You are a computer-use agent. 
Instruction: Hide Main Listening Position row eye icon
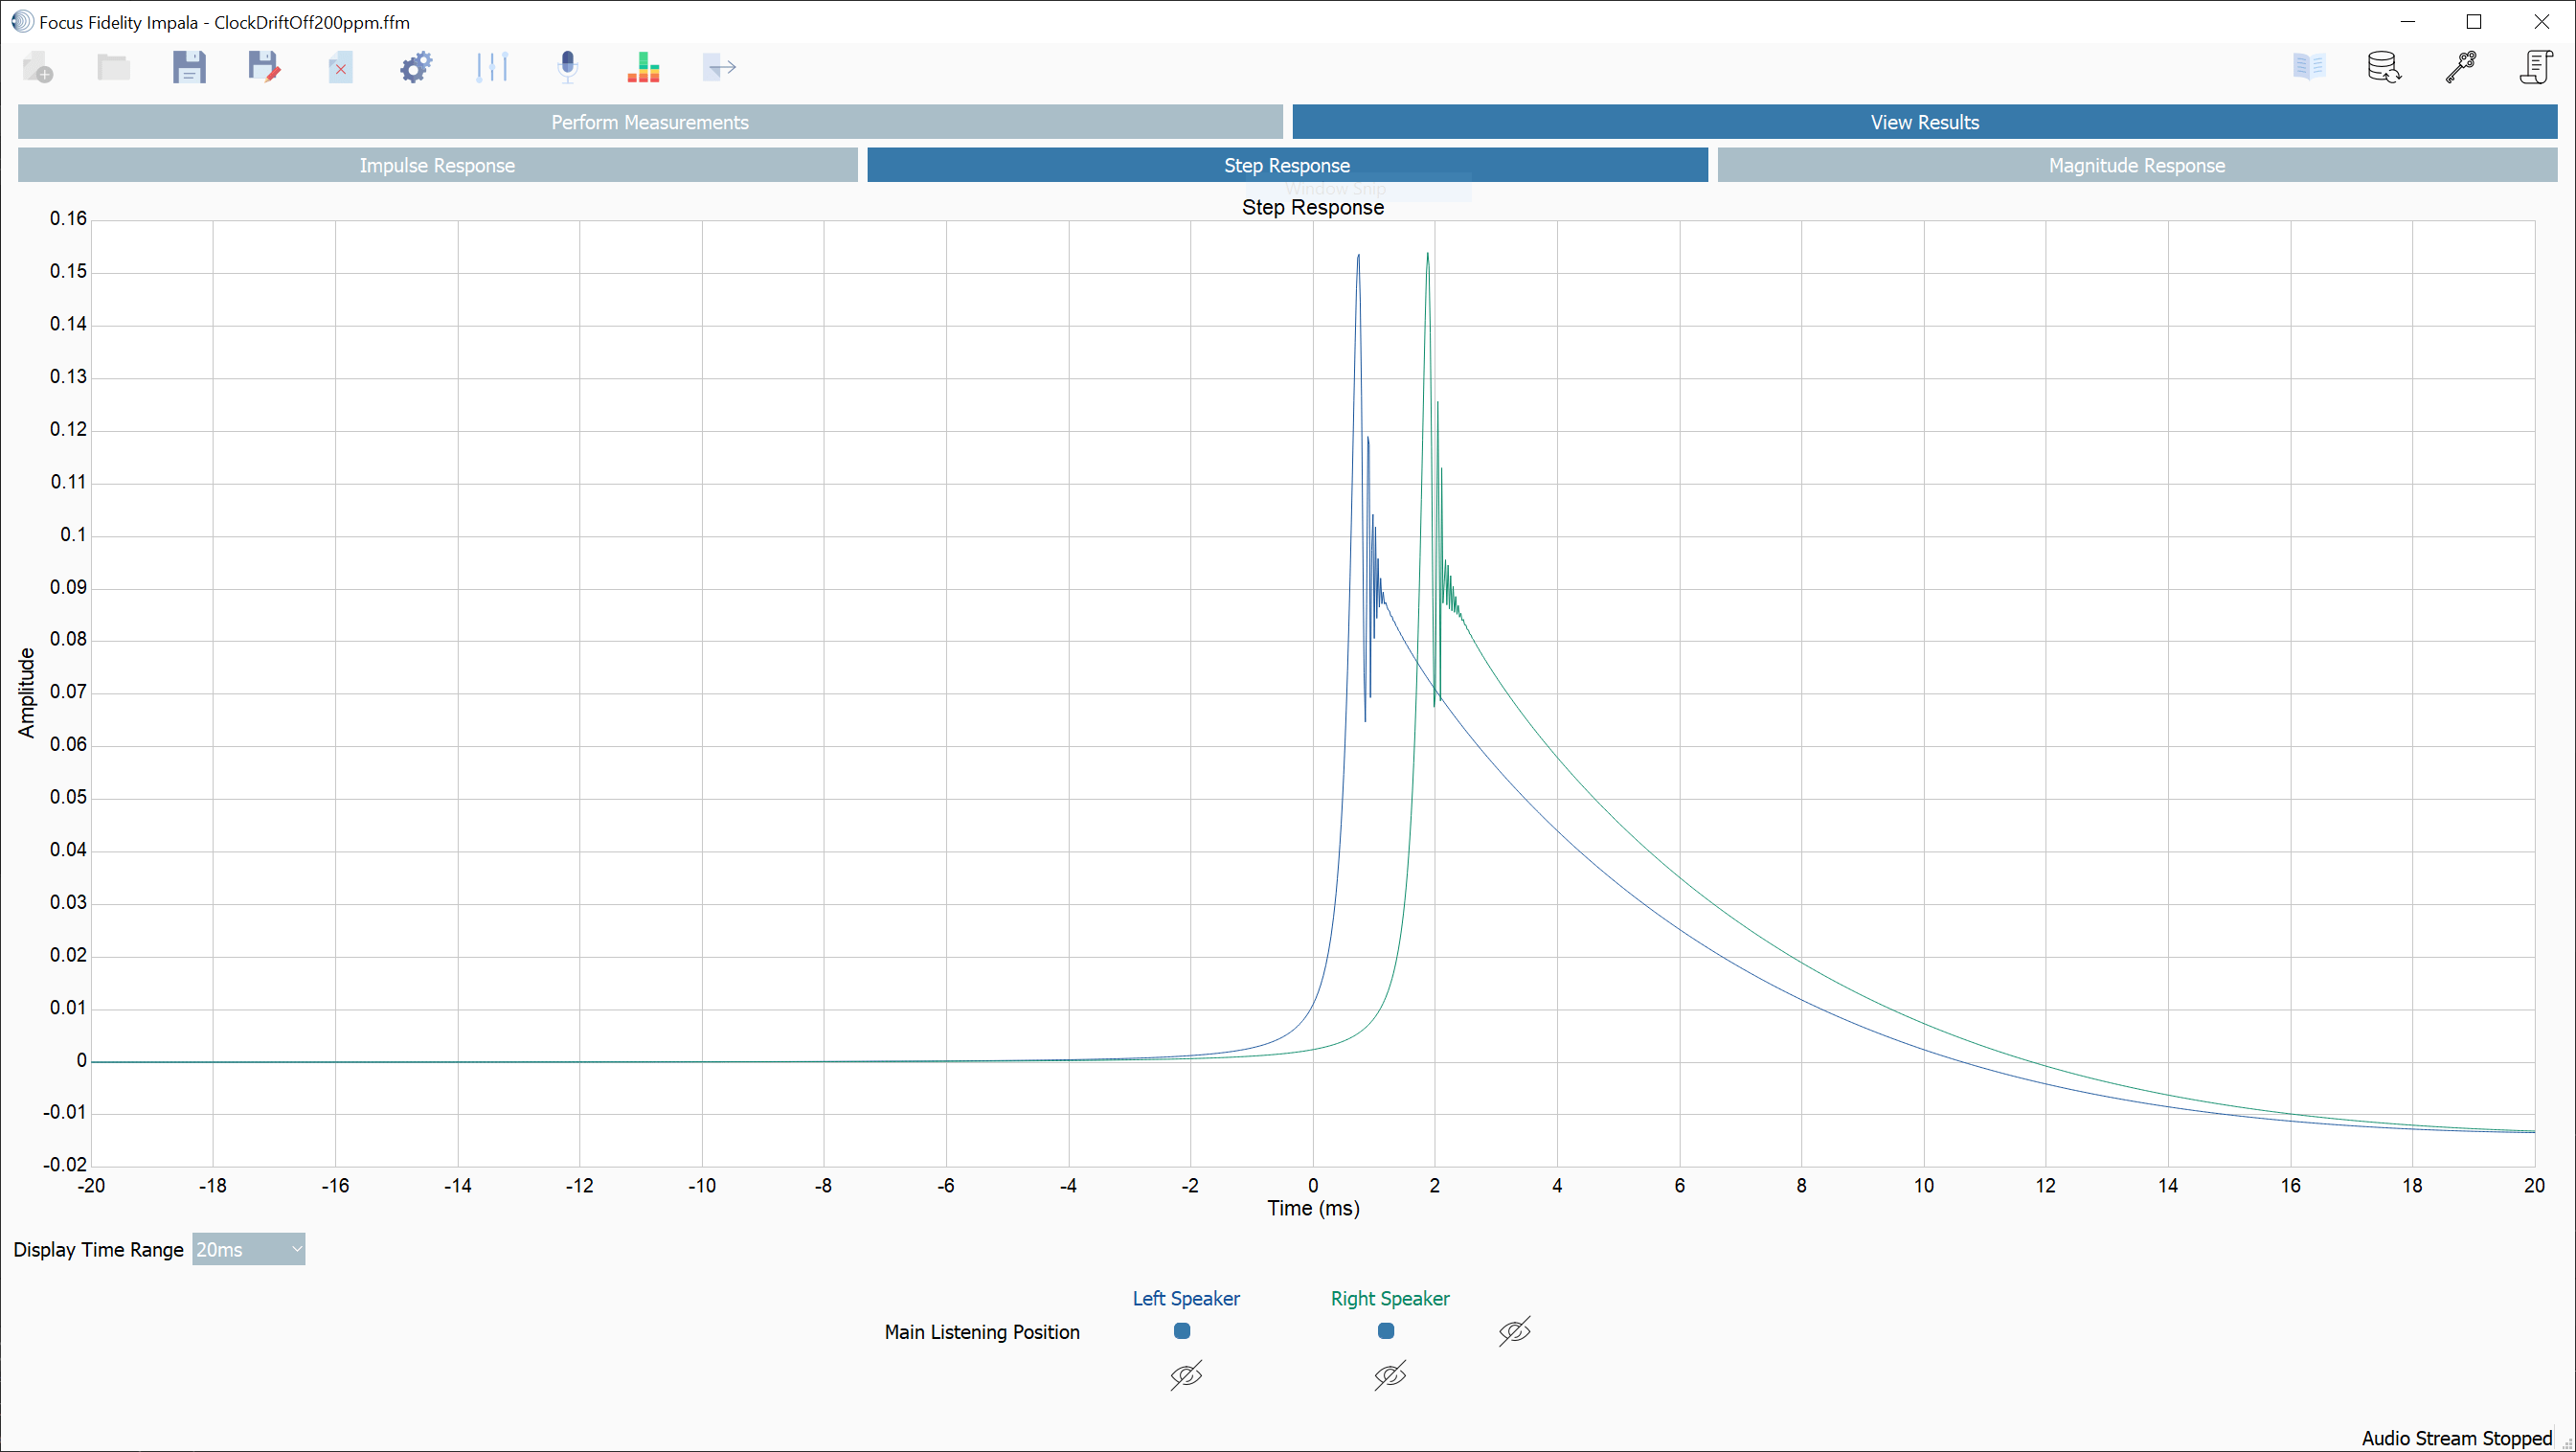click(x=1514, y=1331)
